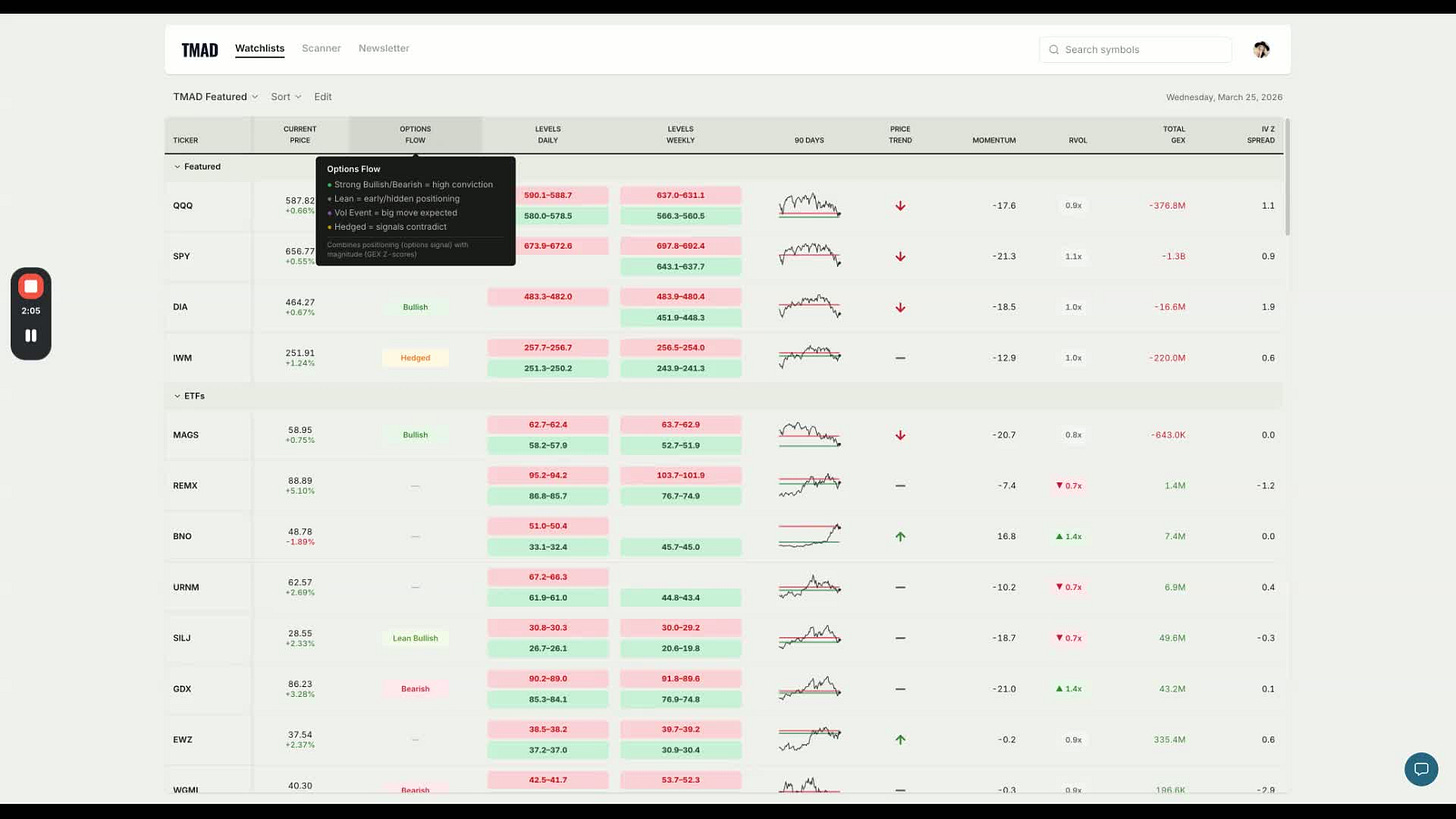1456x819 pixels.
Task: Click the Ticker column header
Action: point(185,140)
